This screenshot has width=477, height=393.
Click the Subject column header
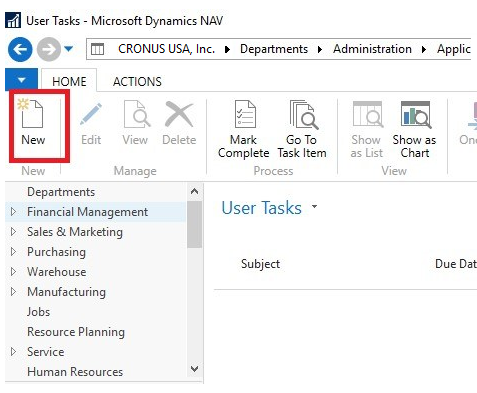pyautogui.click(x=260, y=264)
